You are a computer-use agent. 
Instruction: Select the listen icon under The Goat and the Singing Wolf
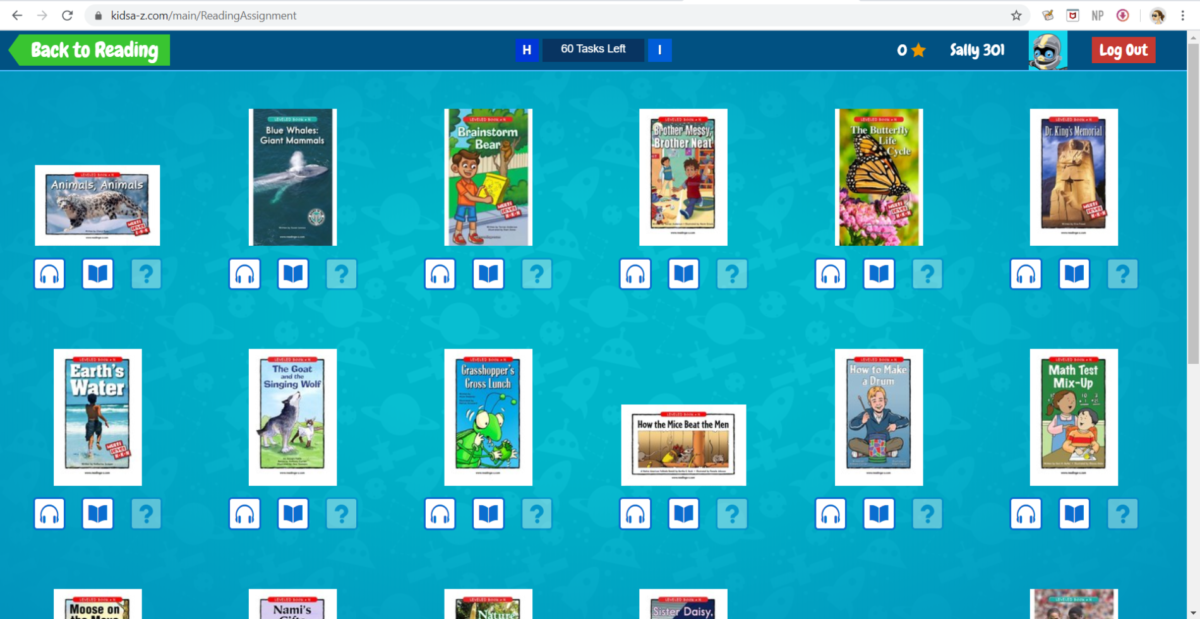pos(244,513)
